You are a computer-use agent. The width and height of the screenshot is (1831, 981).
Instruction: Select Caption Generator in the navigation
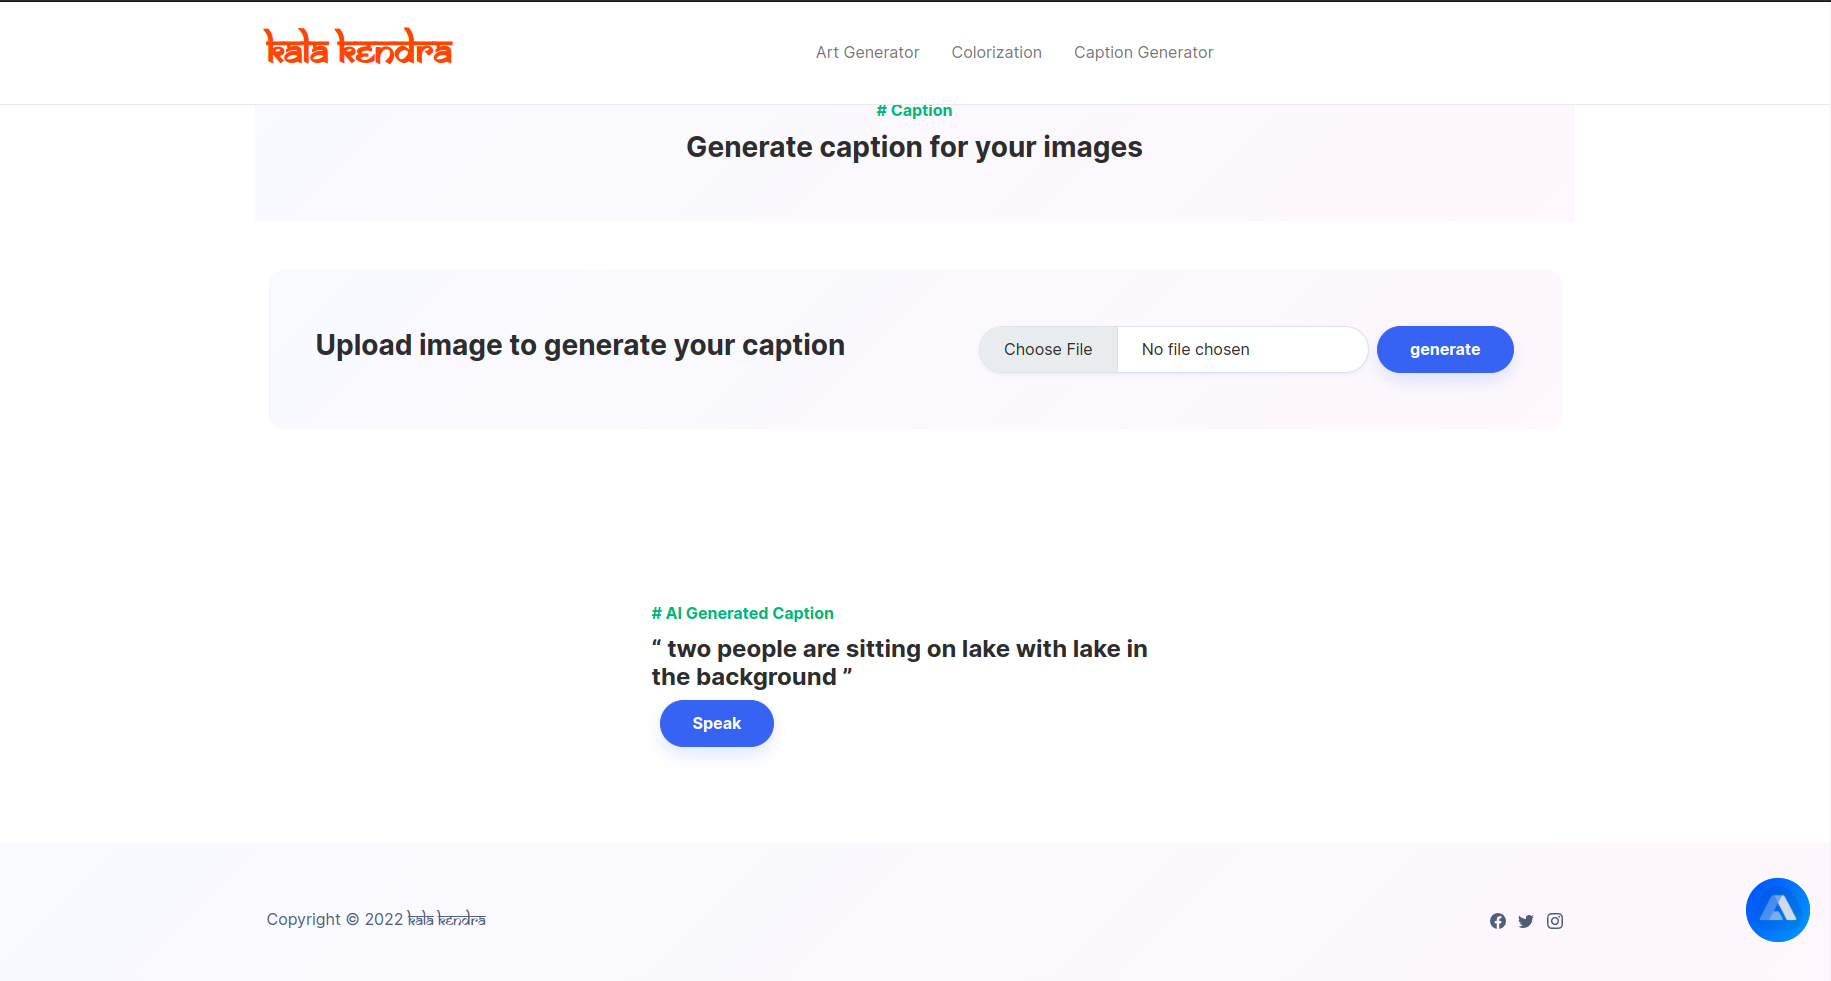point(1143,52)
